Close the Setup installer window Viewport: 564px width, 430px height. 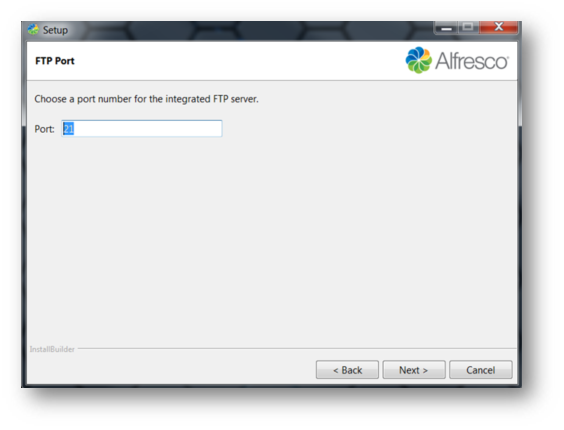coord(499,27)
